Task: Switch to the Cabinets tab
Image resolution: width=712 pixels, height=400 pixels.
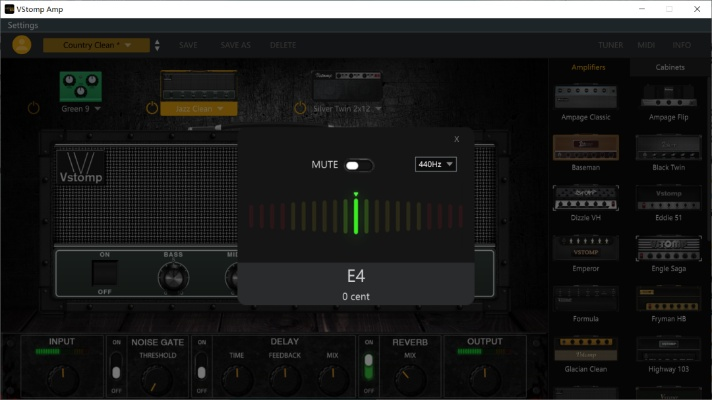Action: point(670,67)
